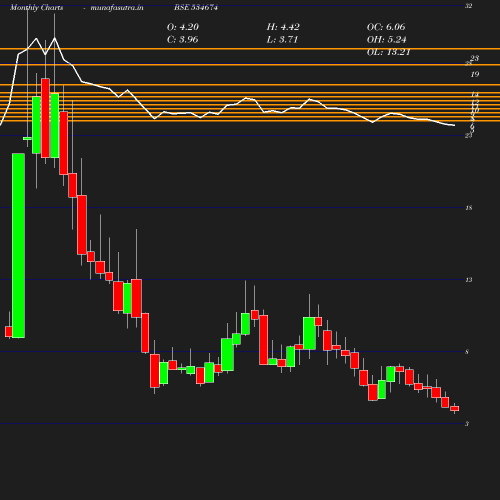Select the high value 'H: 4.42'
This screenshot has height=500, width=500.
[283, 27]
